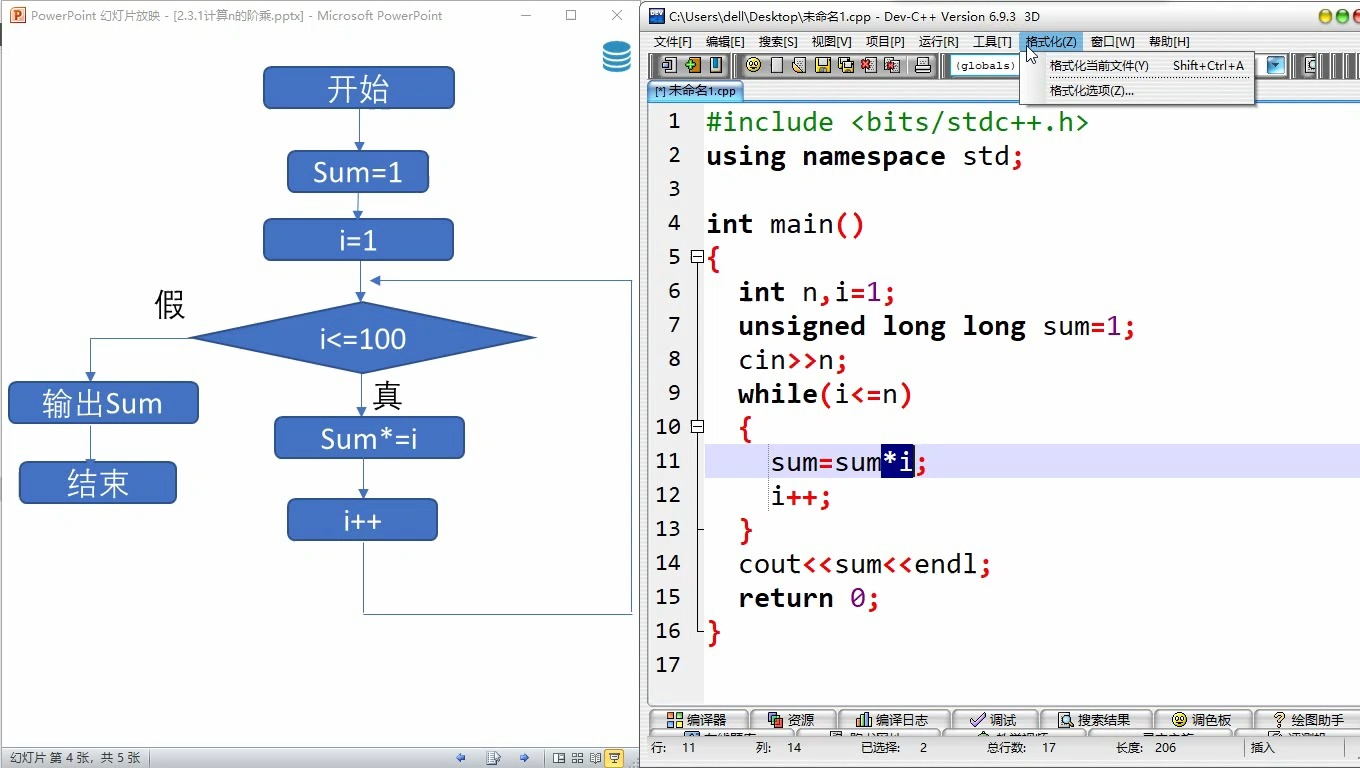The width and height of the screenshot is (1360, 768).
Task: Click the blank new-page toolbar icon
Action: point(776,65)
